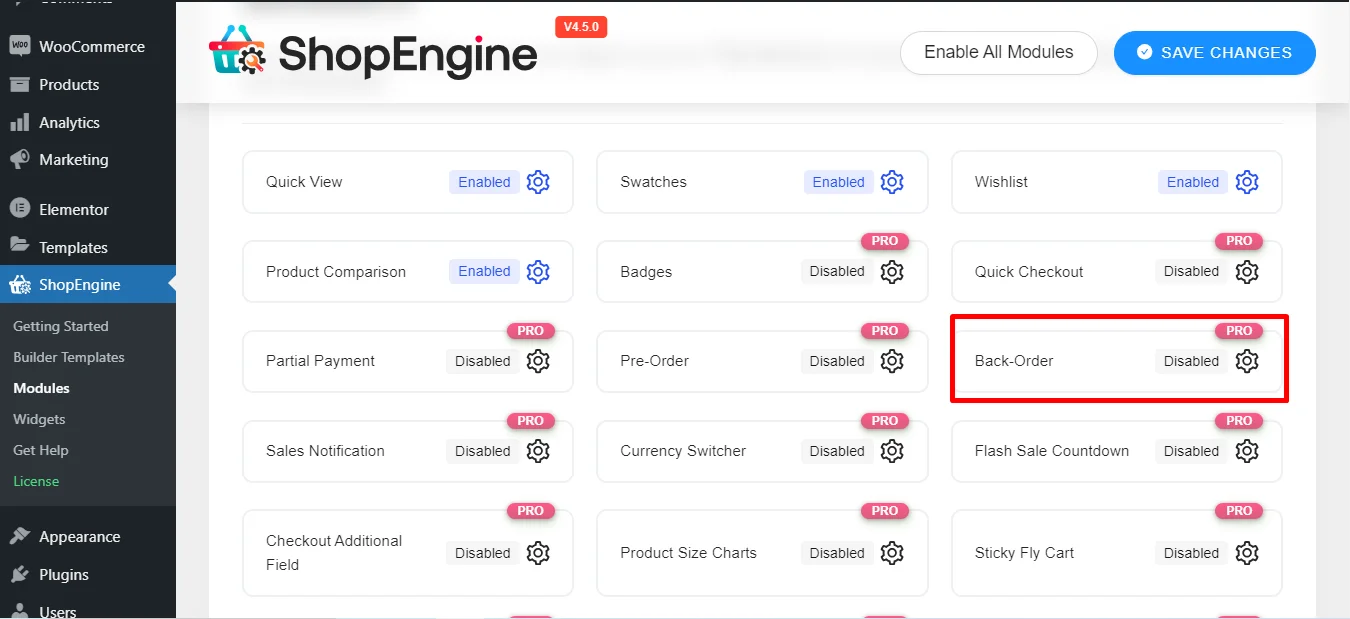1350x619 pixels.
Task: Open Swatches module settings gear
Action: pyautogui.click(x=892, y=182)
